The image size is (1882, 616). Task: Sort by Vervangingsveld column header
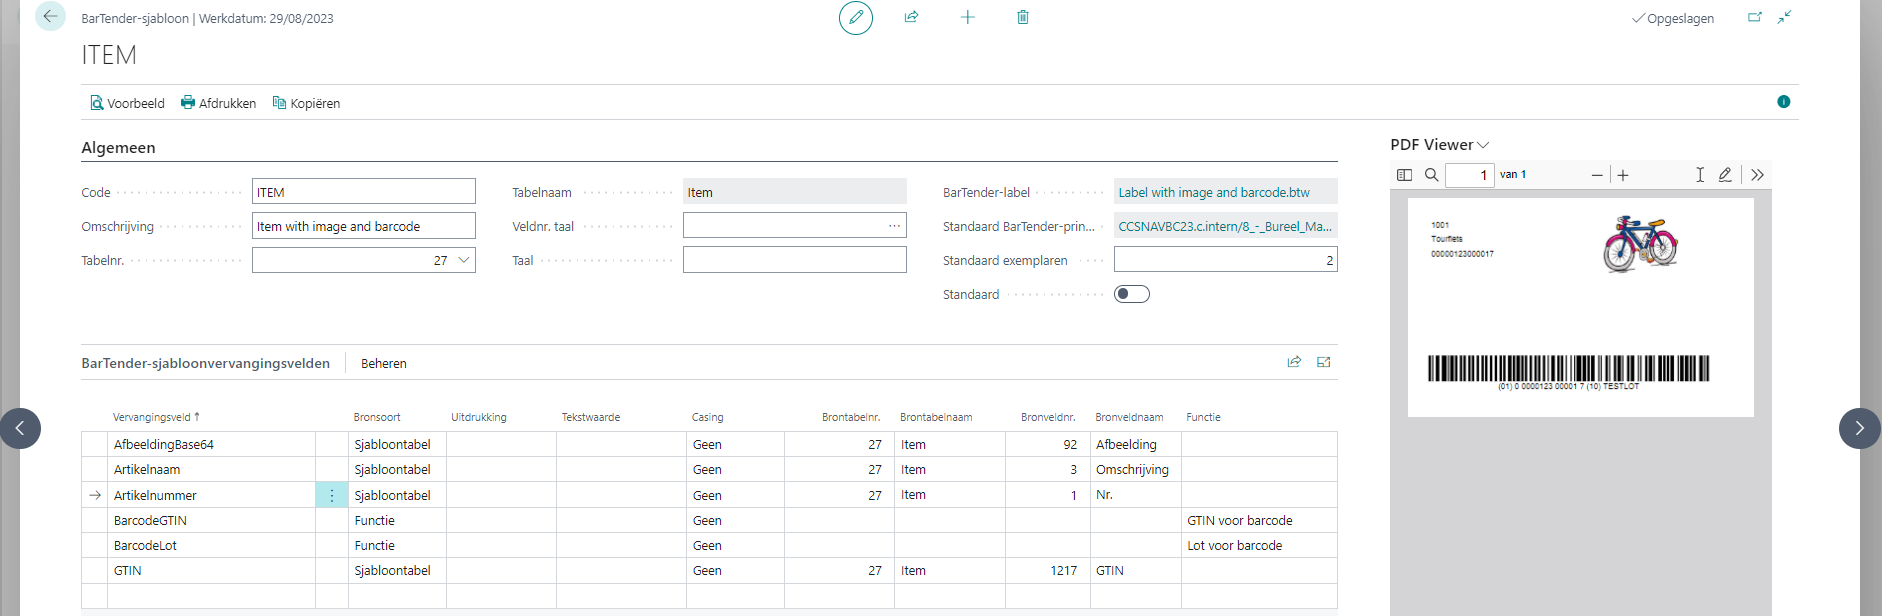(x=155, y=417)
